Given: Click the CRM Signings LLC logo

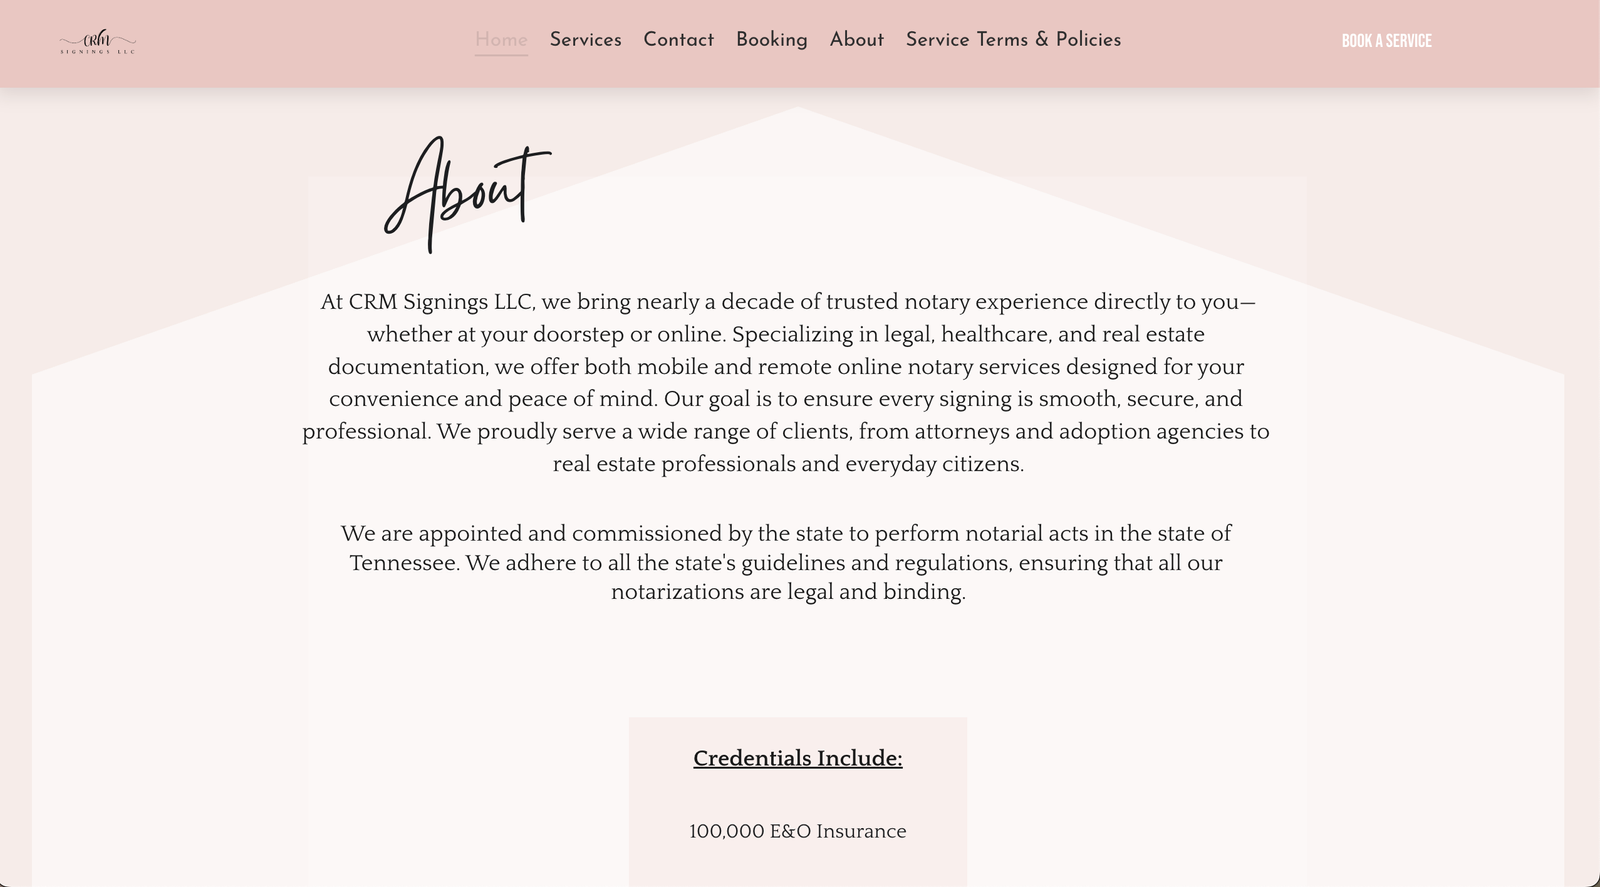Looking at the screenshot, I should pyautogui.click(x=97, y=42).
